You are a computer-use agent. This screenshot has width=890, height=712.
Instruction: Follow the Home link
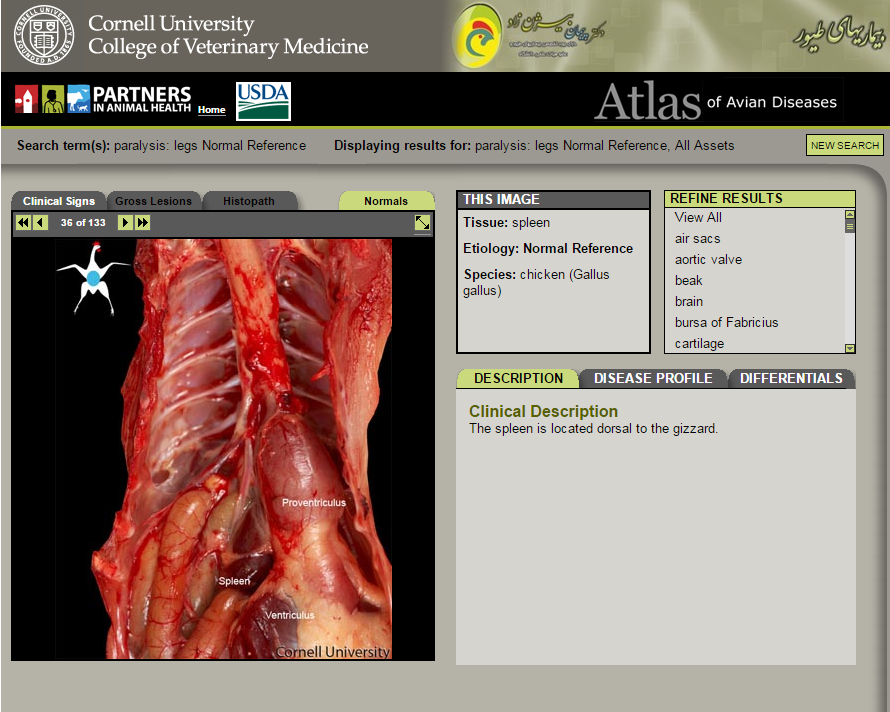tap(211, 110)
